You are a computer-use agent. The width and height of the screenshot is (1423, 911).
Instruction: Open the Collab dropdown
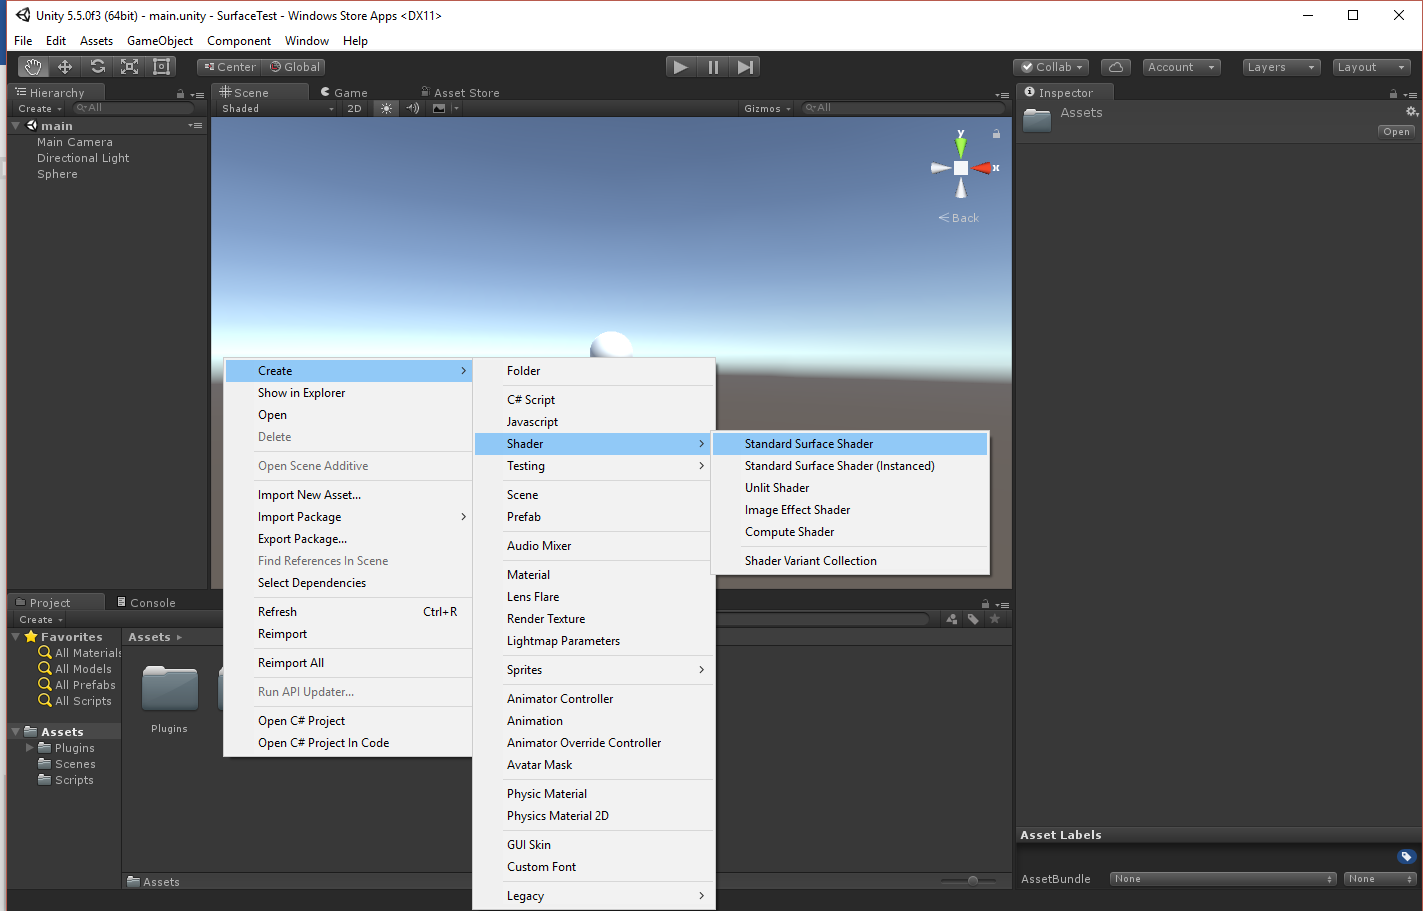[1051, 67]
